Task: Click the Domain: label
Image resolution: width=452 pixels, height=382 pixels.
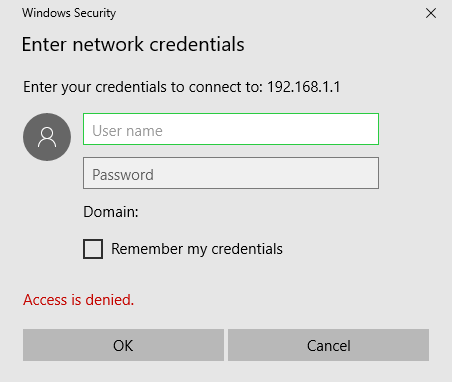Action: [111, 212]
